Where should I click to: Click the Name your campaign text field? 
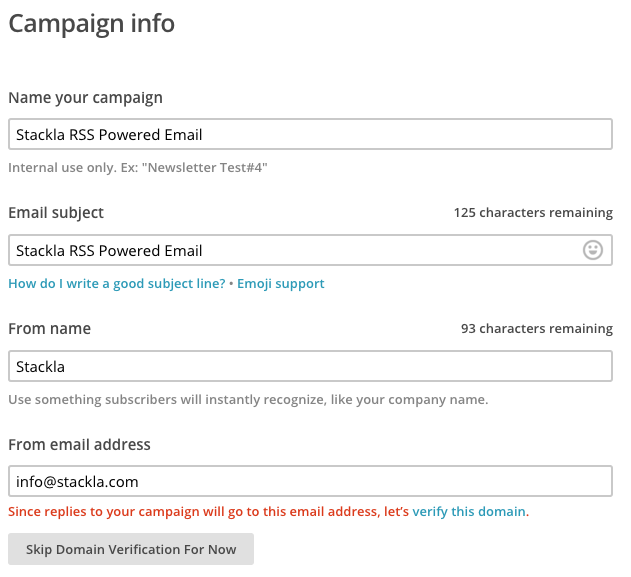click(x=310, y=135)
